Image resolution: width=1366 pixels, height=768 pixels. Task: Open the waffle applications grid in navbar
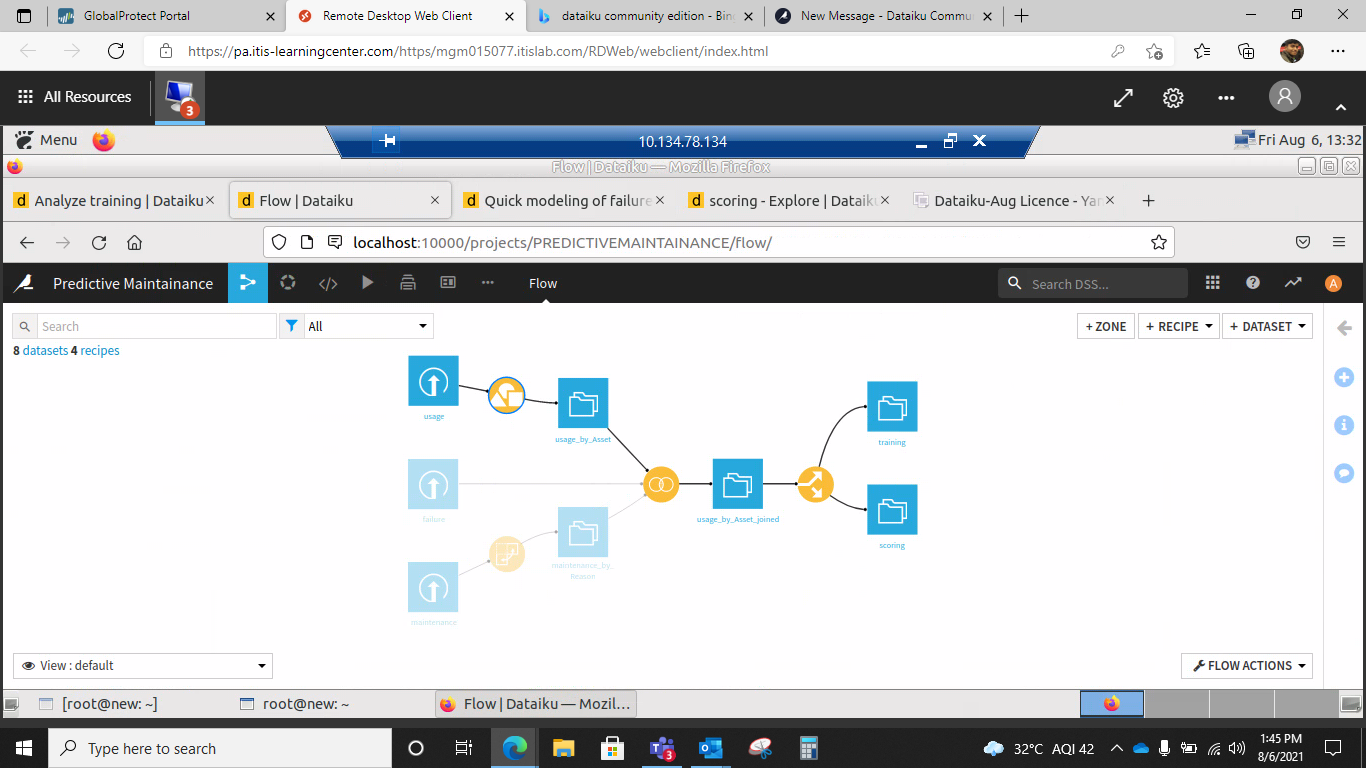coord(1212,282)
